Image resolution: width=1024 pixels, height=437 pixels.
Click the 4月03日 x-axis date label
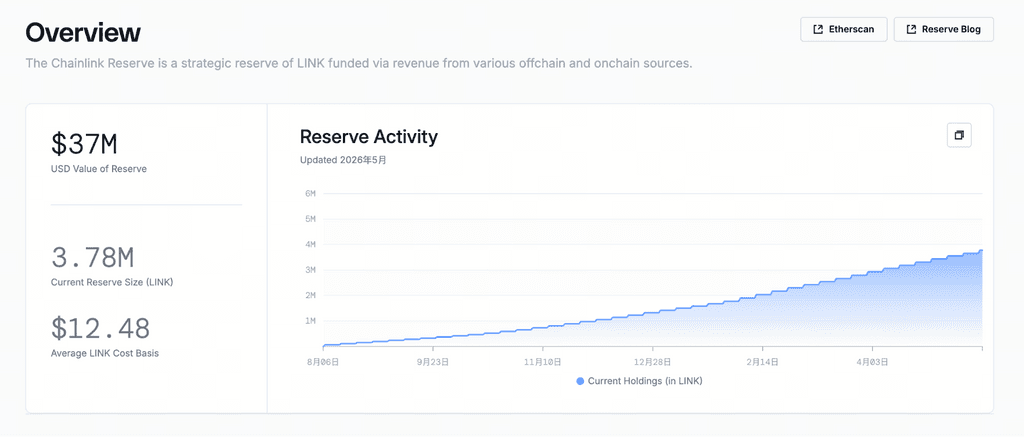point(872,361)
